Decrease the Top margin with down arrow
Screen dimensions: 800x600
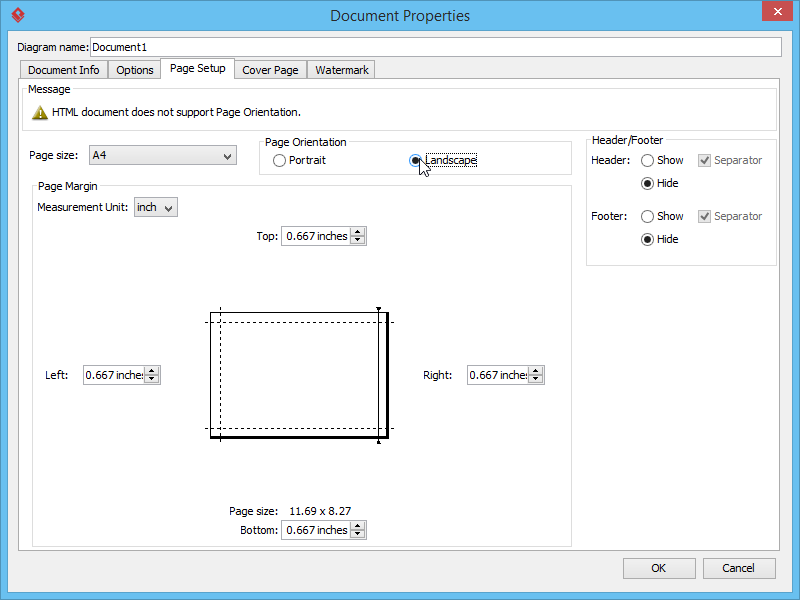click(358, 240)
